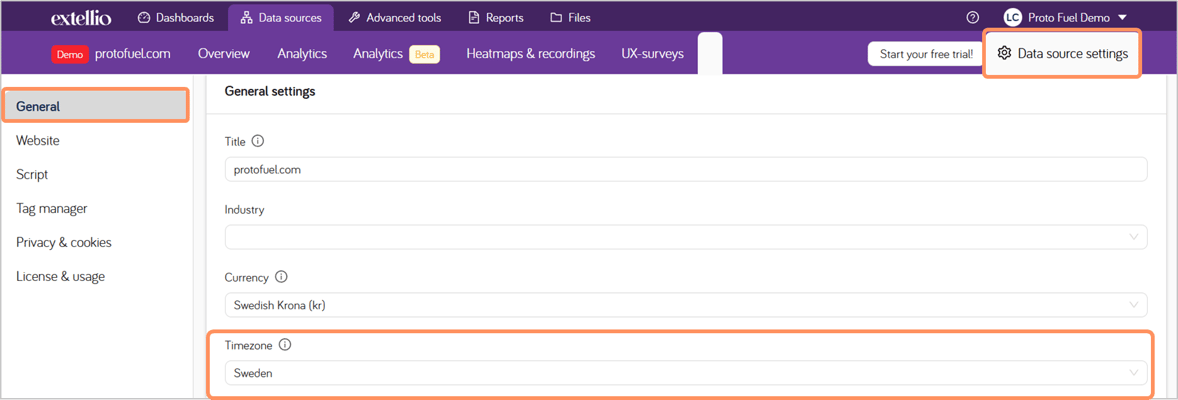Click the Title input field
The width and height of the screenshot is (1178, 400).
point(685,170)
